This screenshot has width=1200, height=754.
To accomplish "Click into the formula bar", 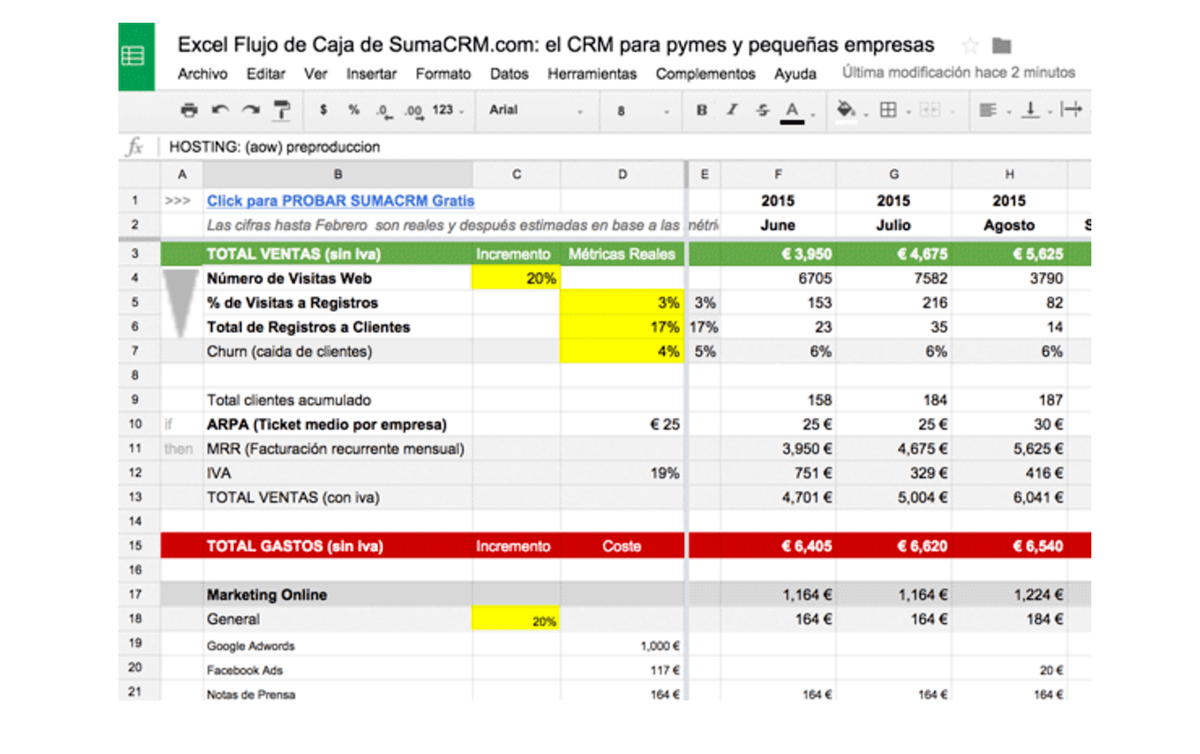I will click(x=625, y=147).
